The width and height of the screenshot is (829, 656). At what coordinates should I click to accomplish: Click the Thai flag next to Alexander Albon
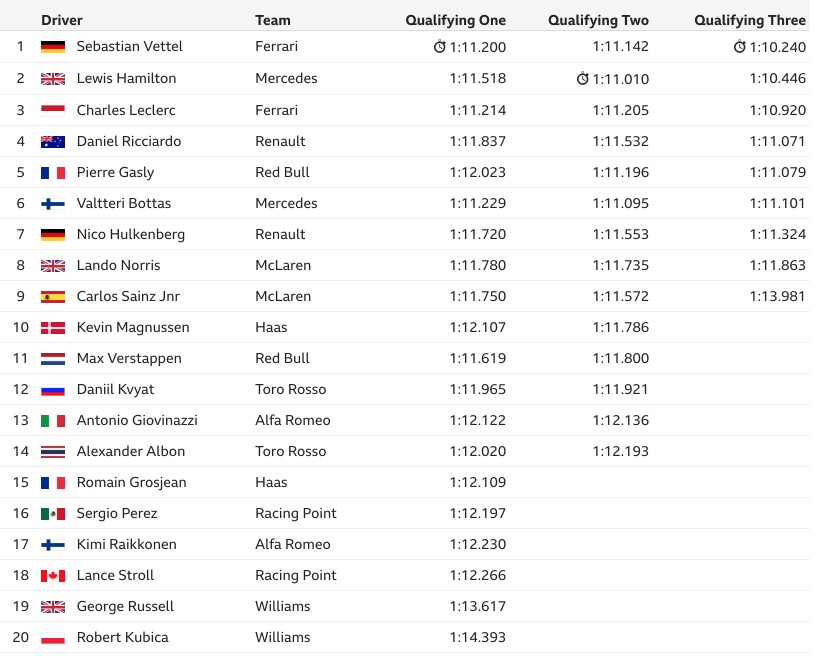point(53,451)
